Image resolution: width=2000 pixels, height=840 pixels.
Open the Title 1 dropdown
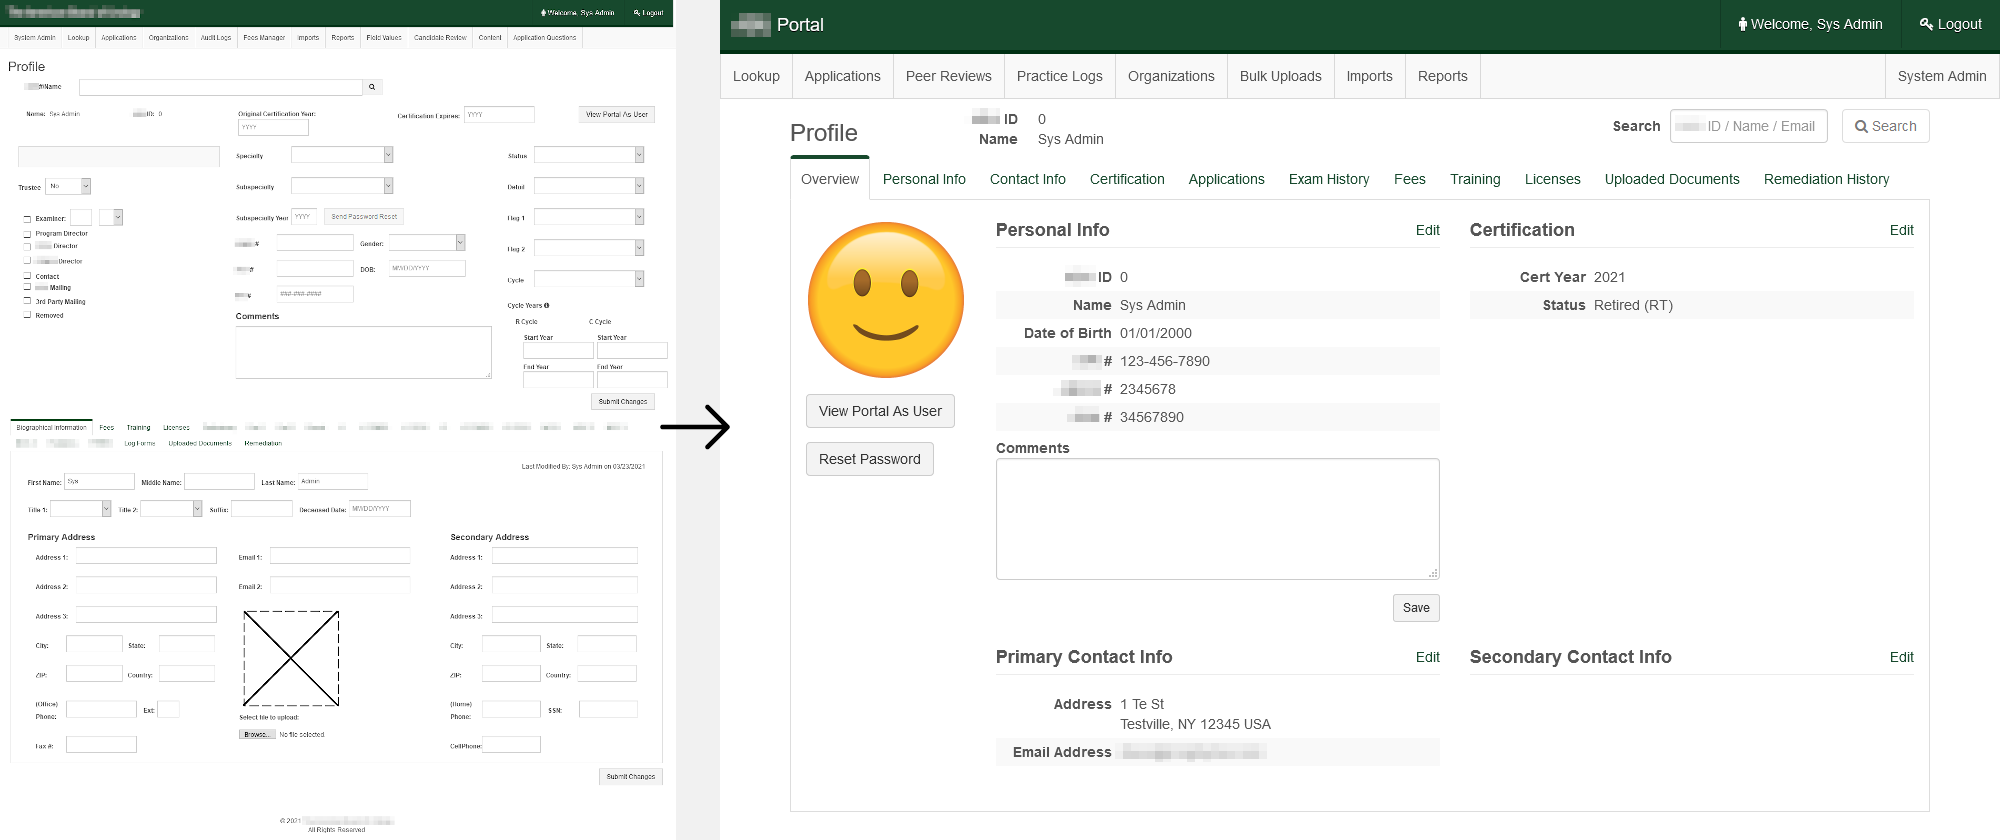click(x=82, y=509)
